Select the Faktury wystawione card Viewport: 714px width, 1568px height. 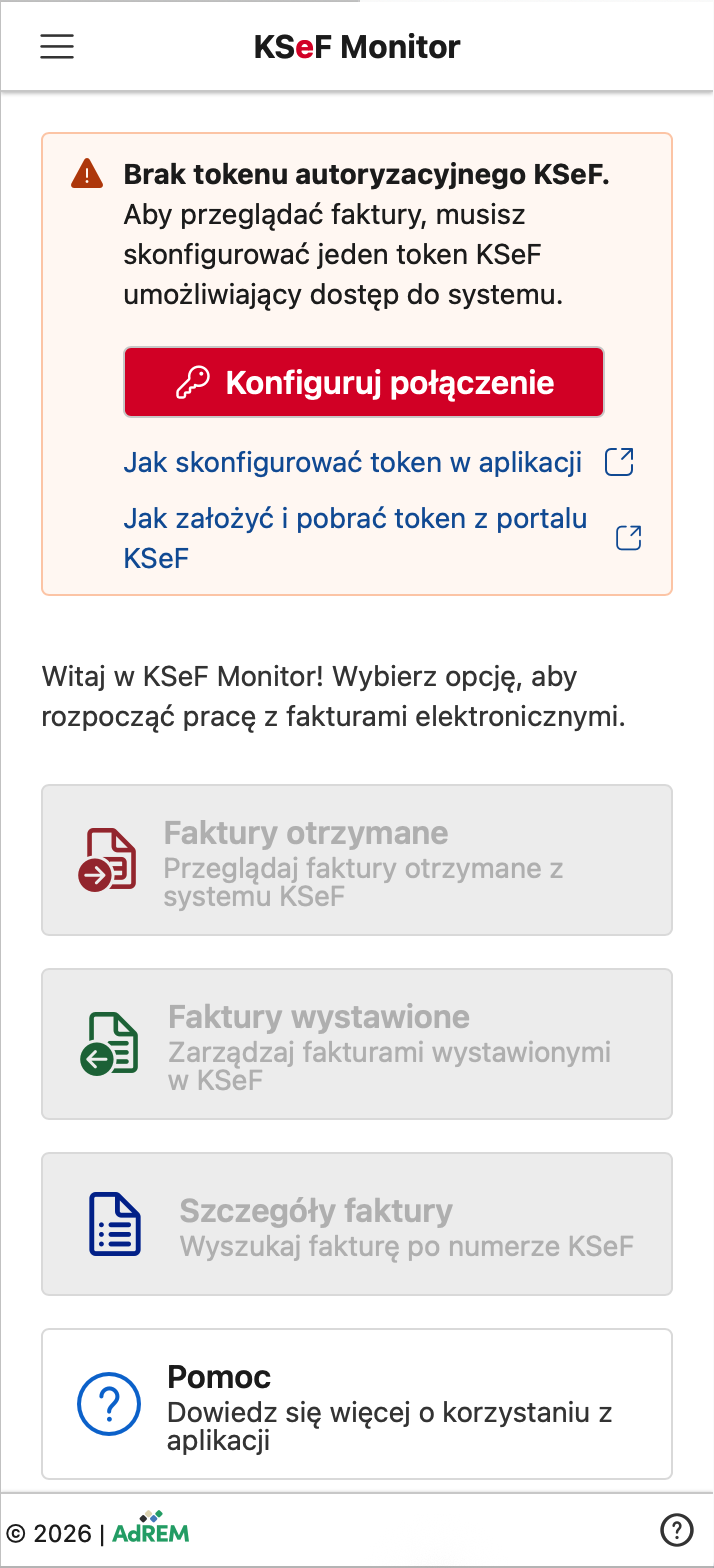357,1043
